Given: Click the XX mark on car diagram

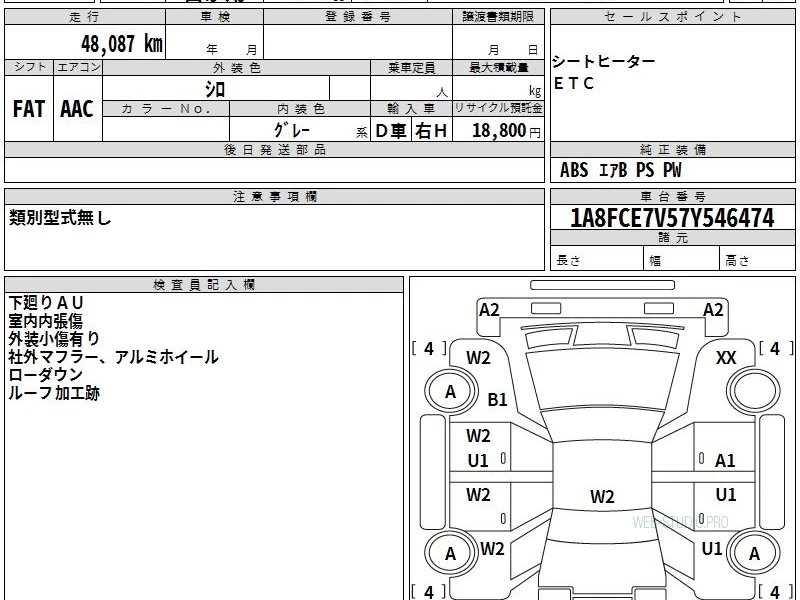Looking at the screenshot, I should tap(726, 358).
